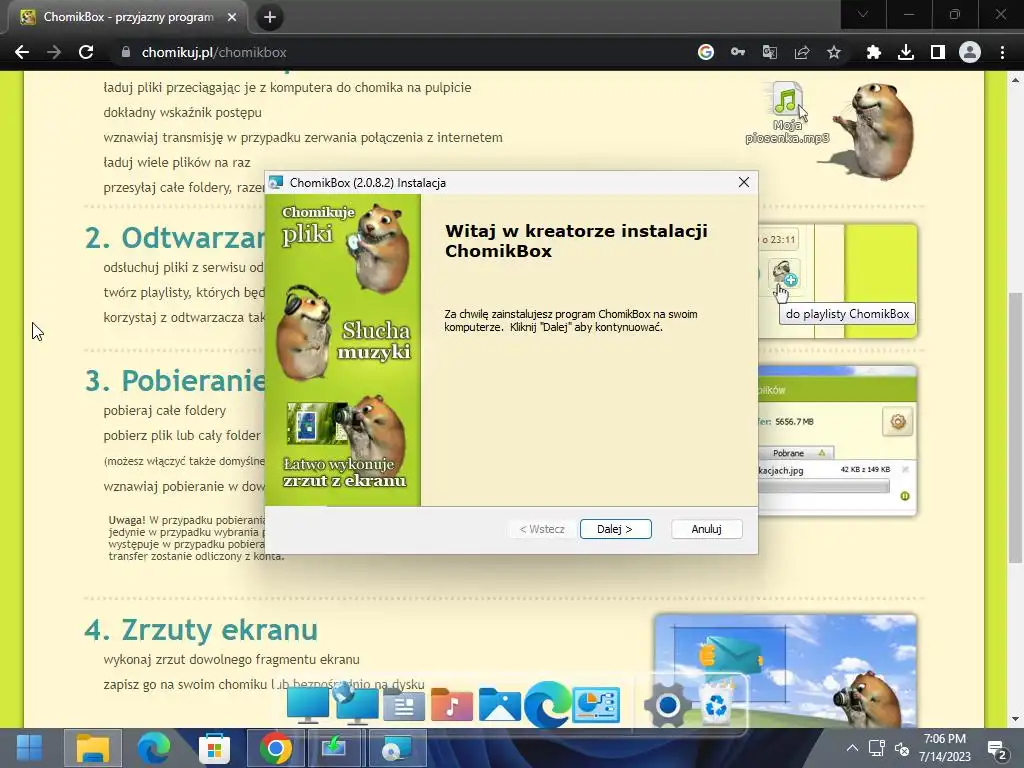The width and height of the screenshot is (1024, 768).
Task: Click the Anuluj button in installer
Action: 706,529
